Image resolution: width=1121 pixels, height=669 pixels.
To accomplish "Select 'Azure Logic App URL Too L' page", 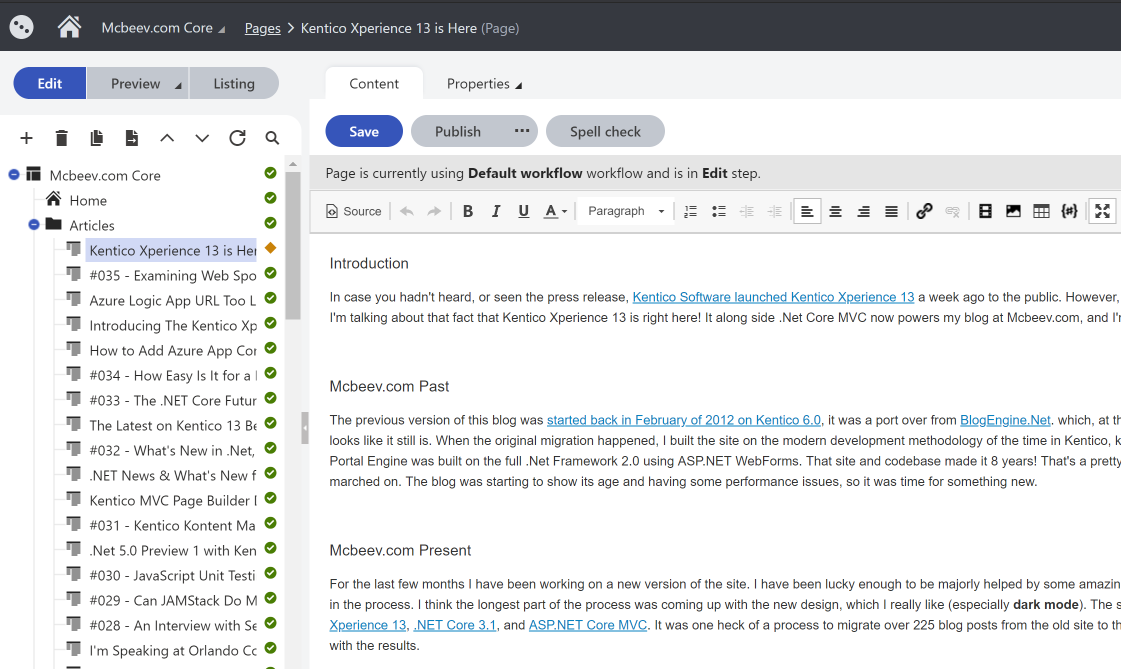I will (172, 301).
